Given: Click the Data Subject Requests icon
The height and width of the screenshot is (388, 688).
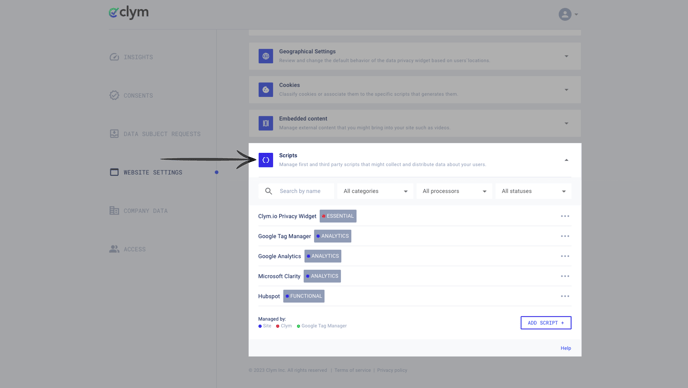Looking at the screenshot, I should (x=114, y=134).
